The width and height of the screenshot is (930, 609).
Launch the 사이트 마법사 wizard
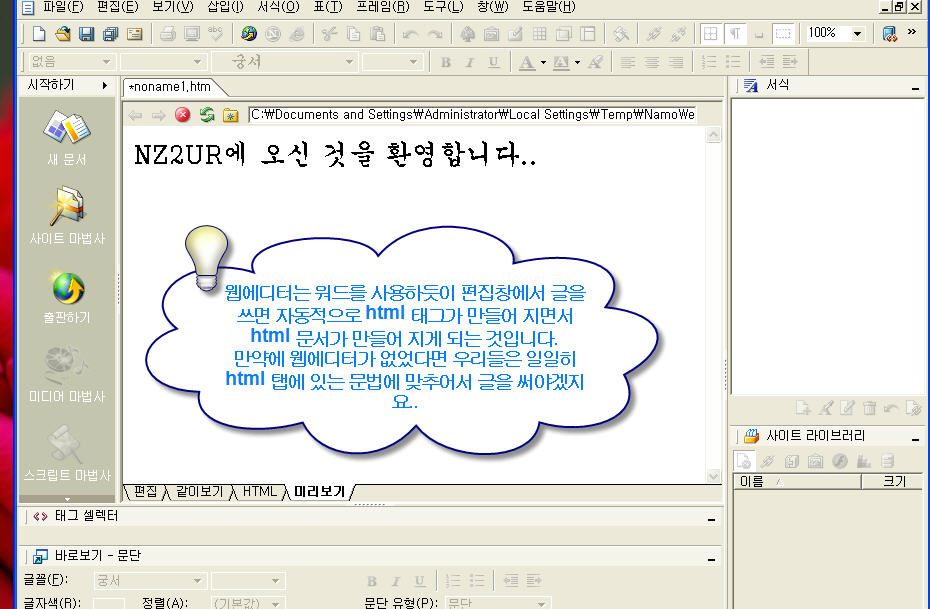[x=67, y=216]
